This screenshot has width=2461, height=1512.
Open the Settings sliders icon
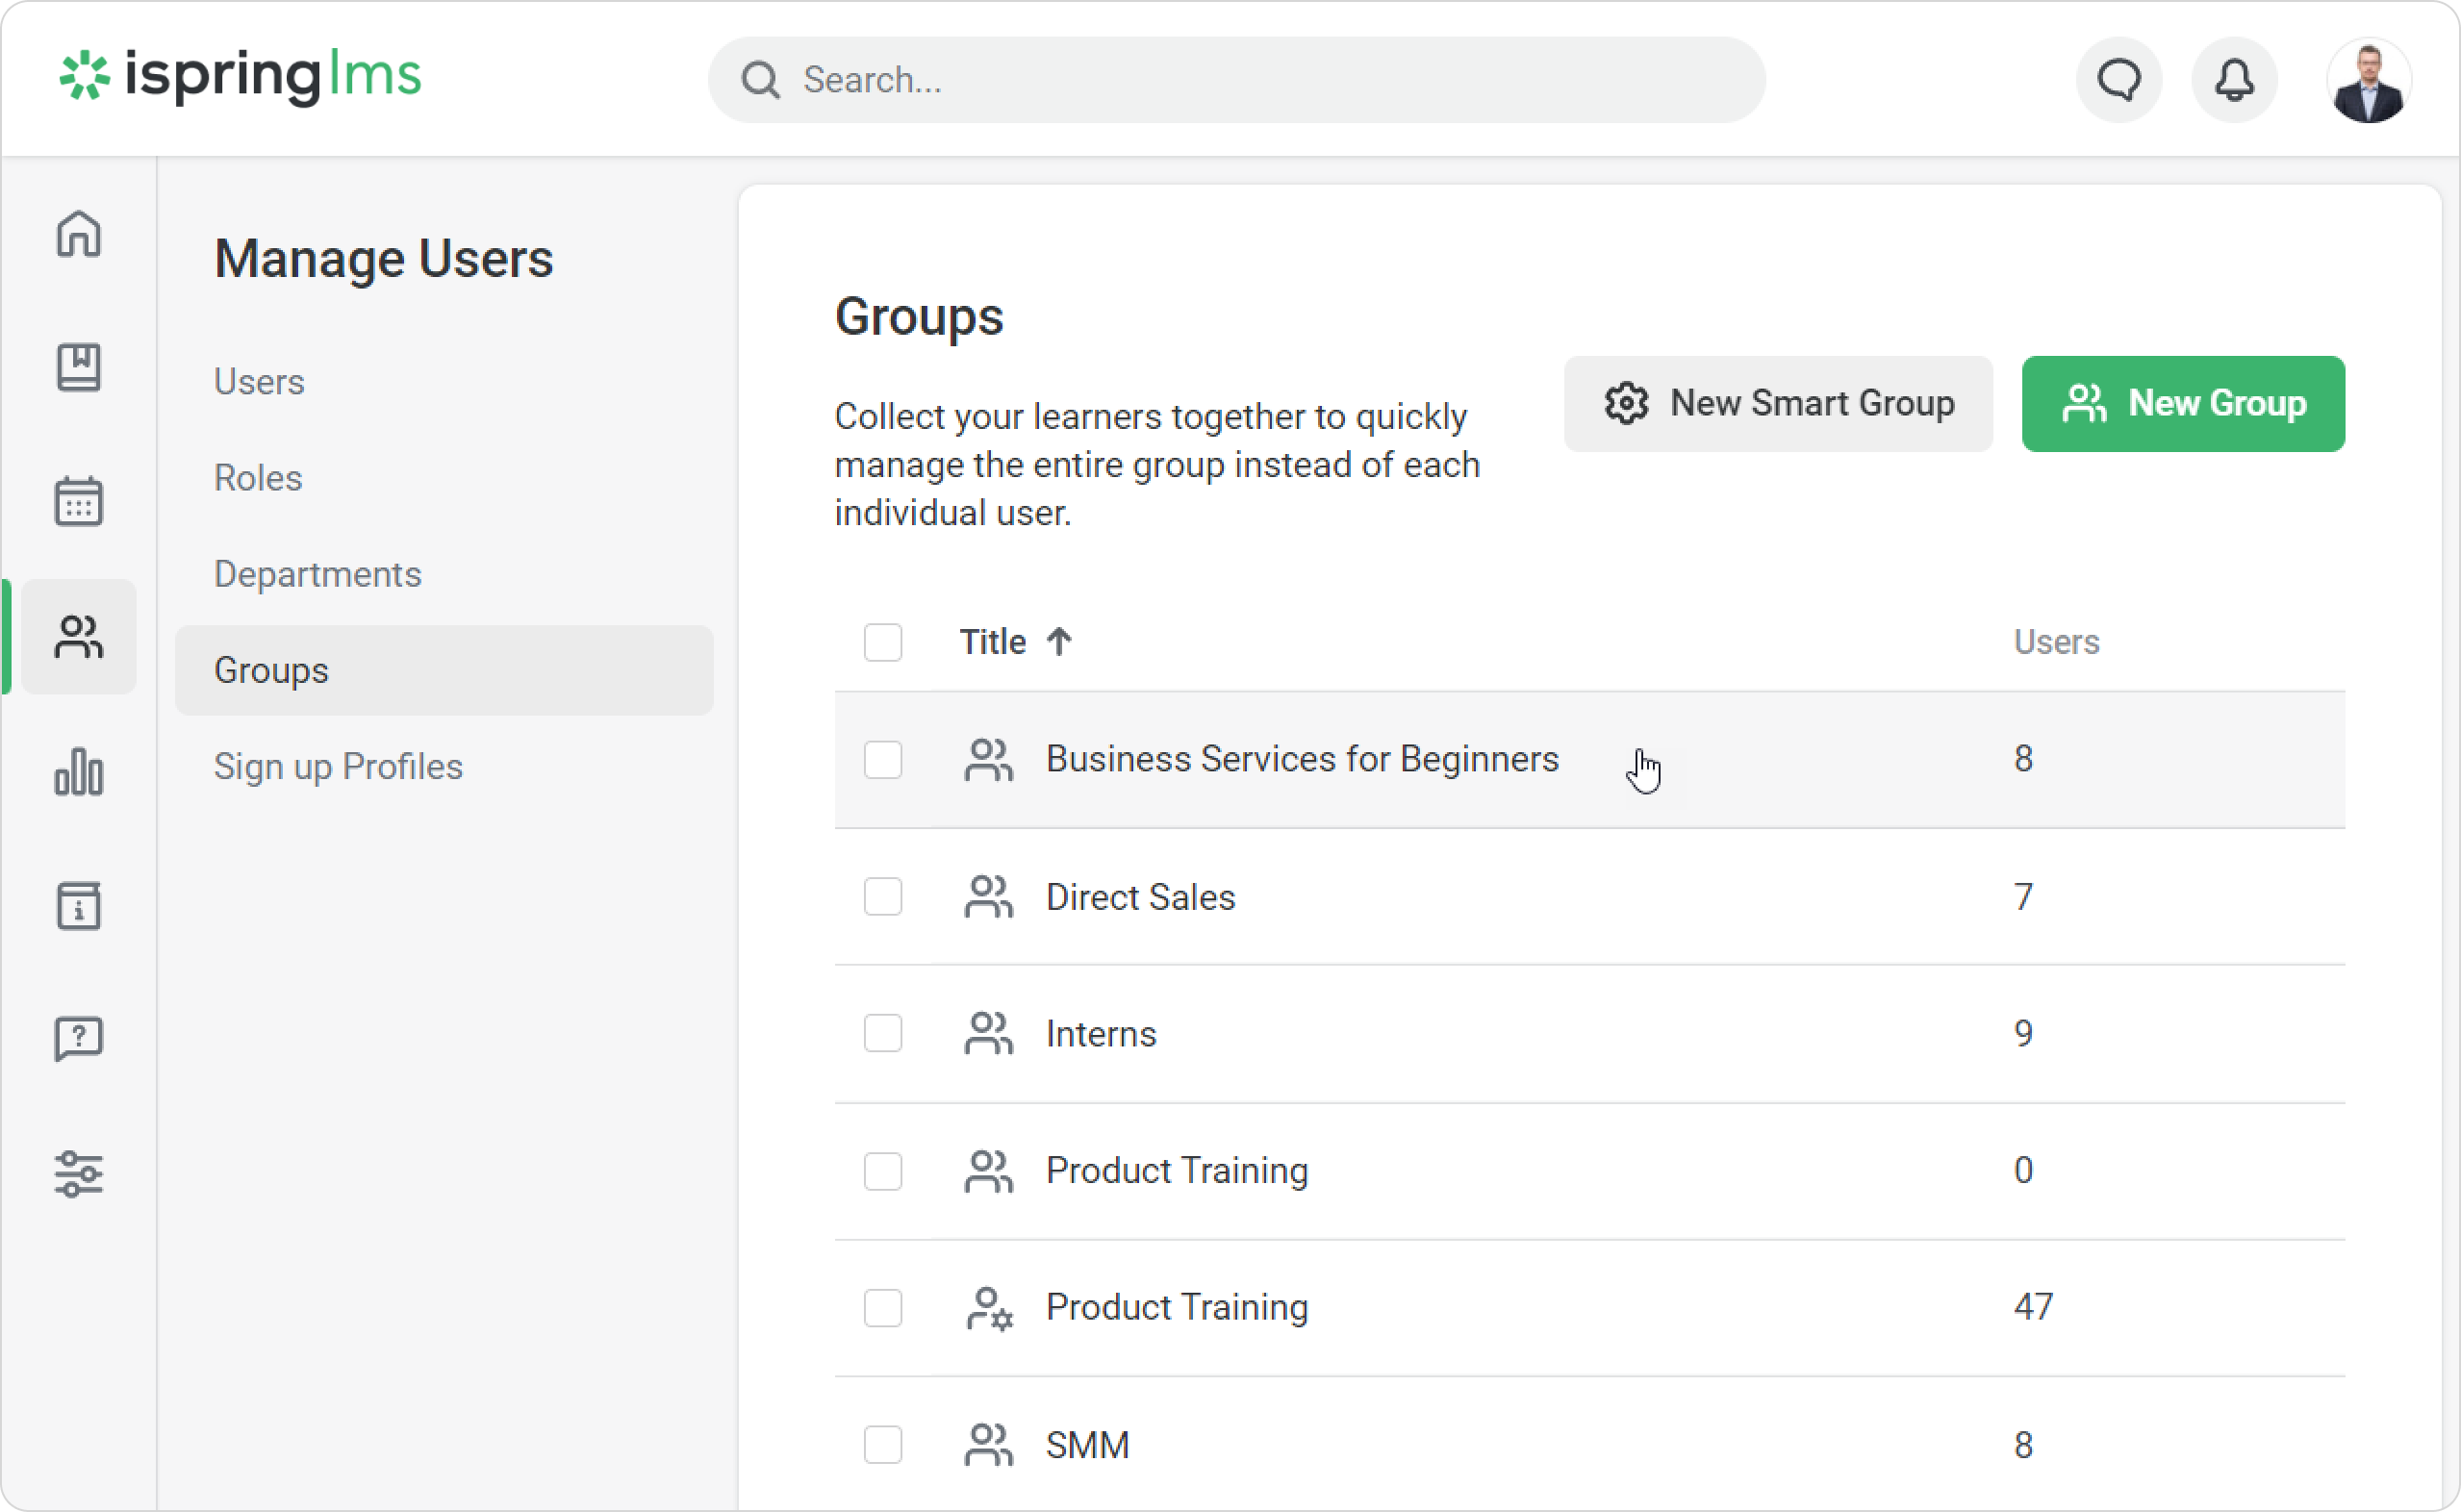click(78, 1173)
